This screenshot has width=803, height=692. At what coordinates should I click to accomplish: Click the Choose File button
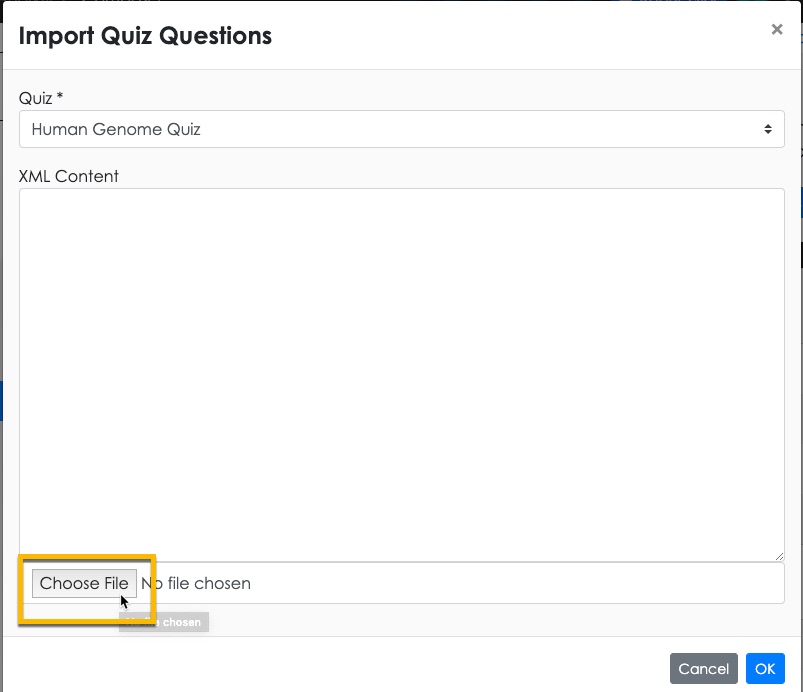point(84,583)
